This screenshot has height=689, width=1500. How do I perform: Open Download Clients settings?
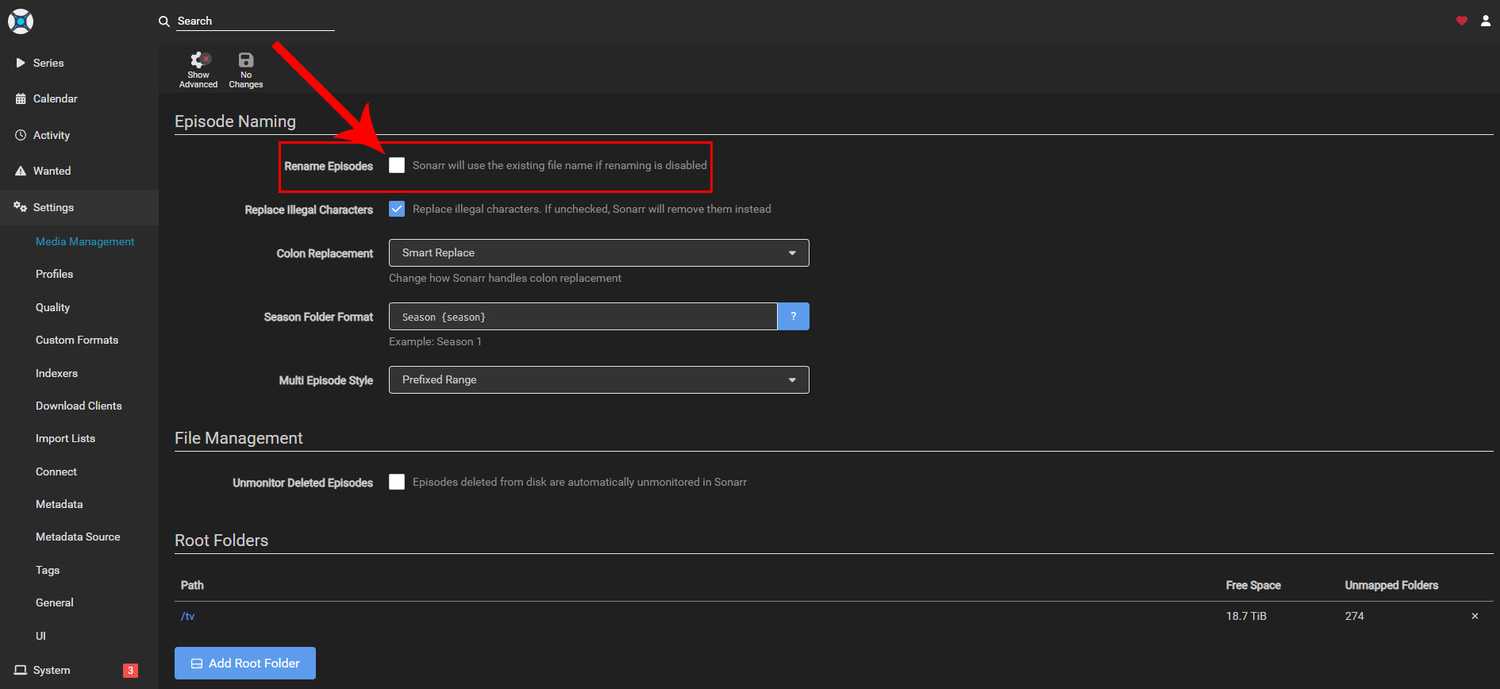click(78, 406)
